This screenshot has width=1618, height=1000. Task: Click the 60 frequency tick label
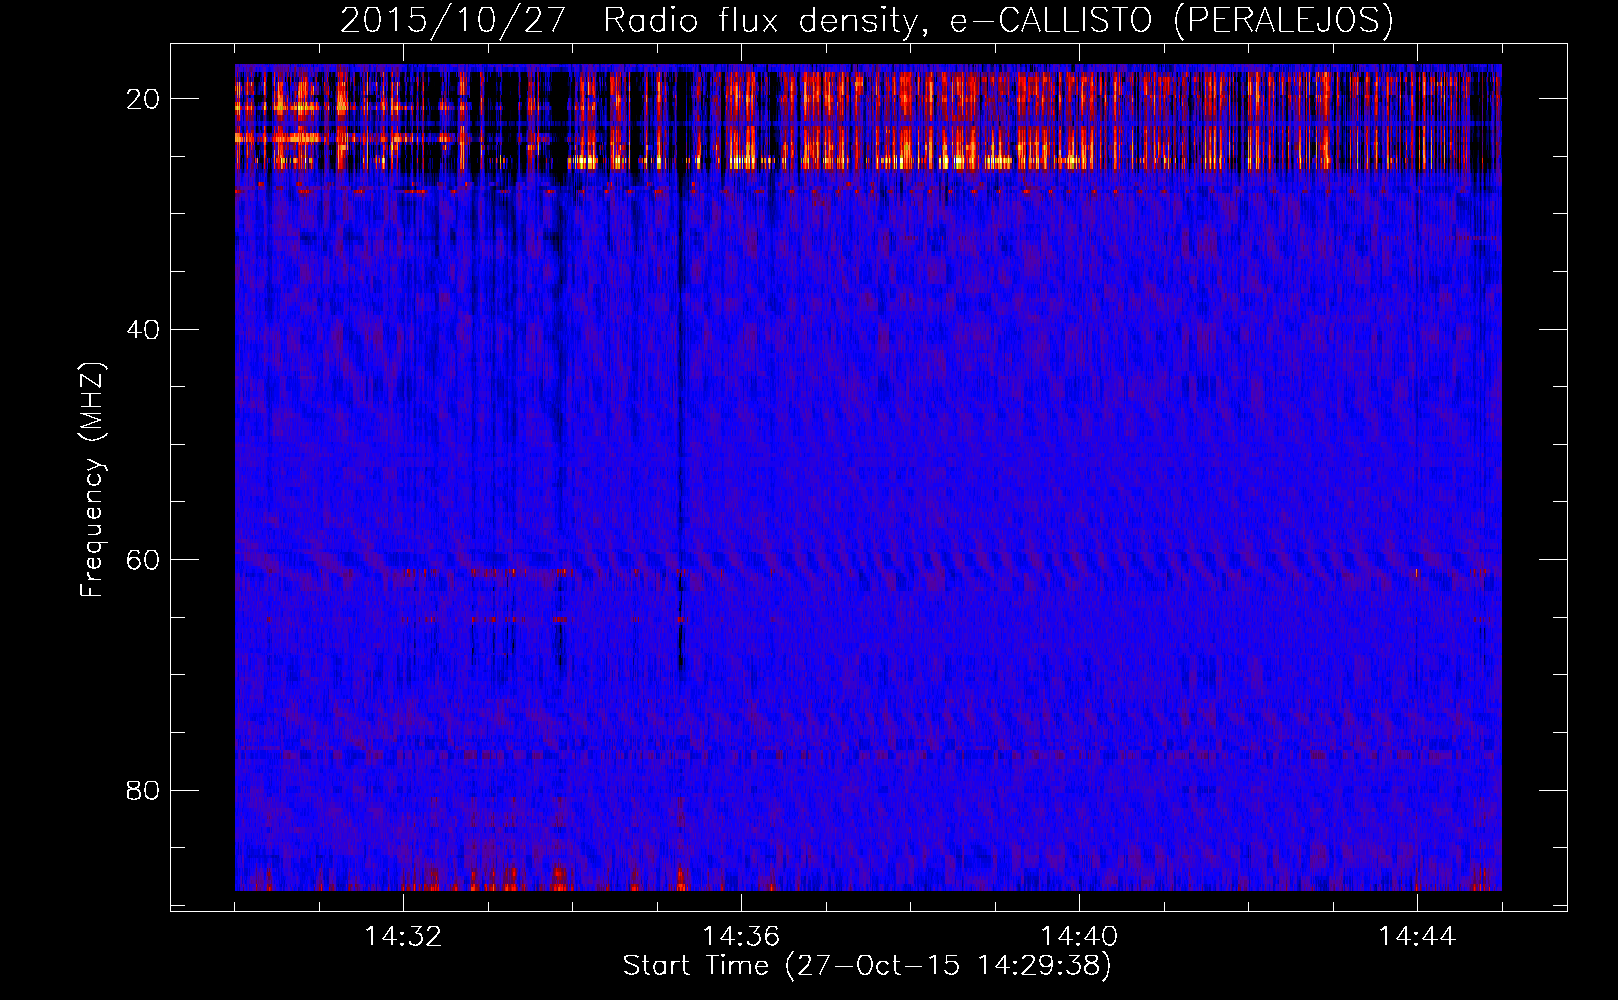coord(144,560)
